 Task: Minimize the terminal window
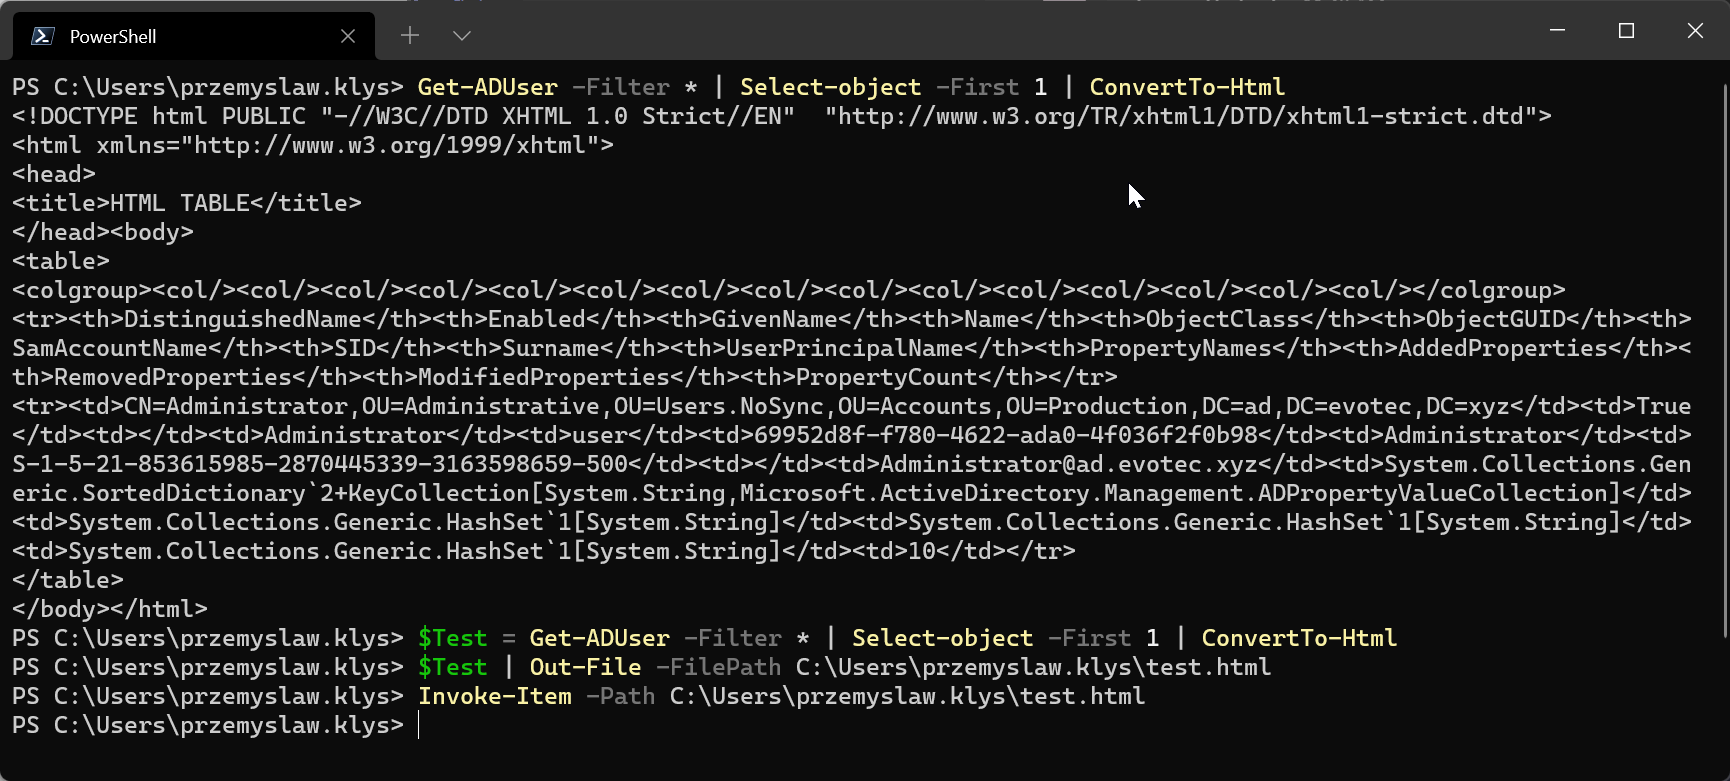pos(1557,31)
